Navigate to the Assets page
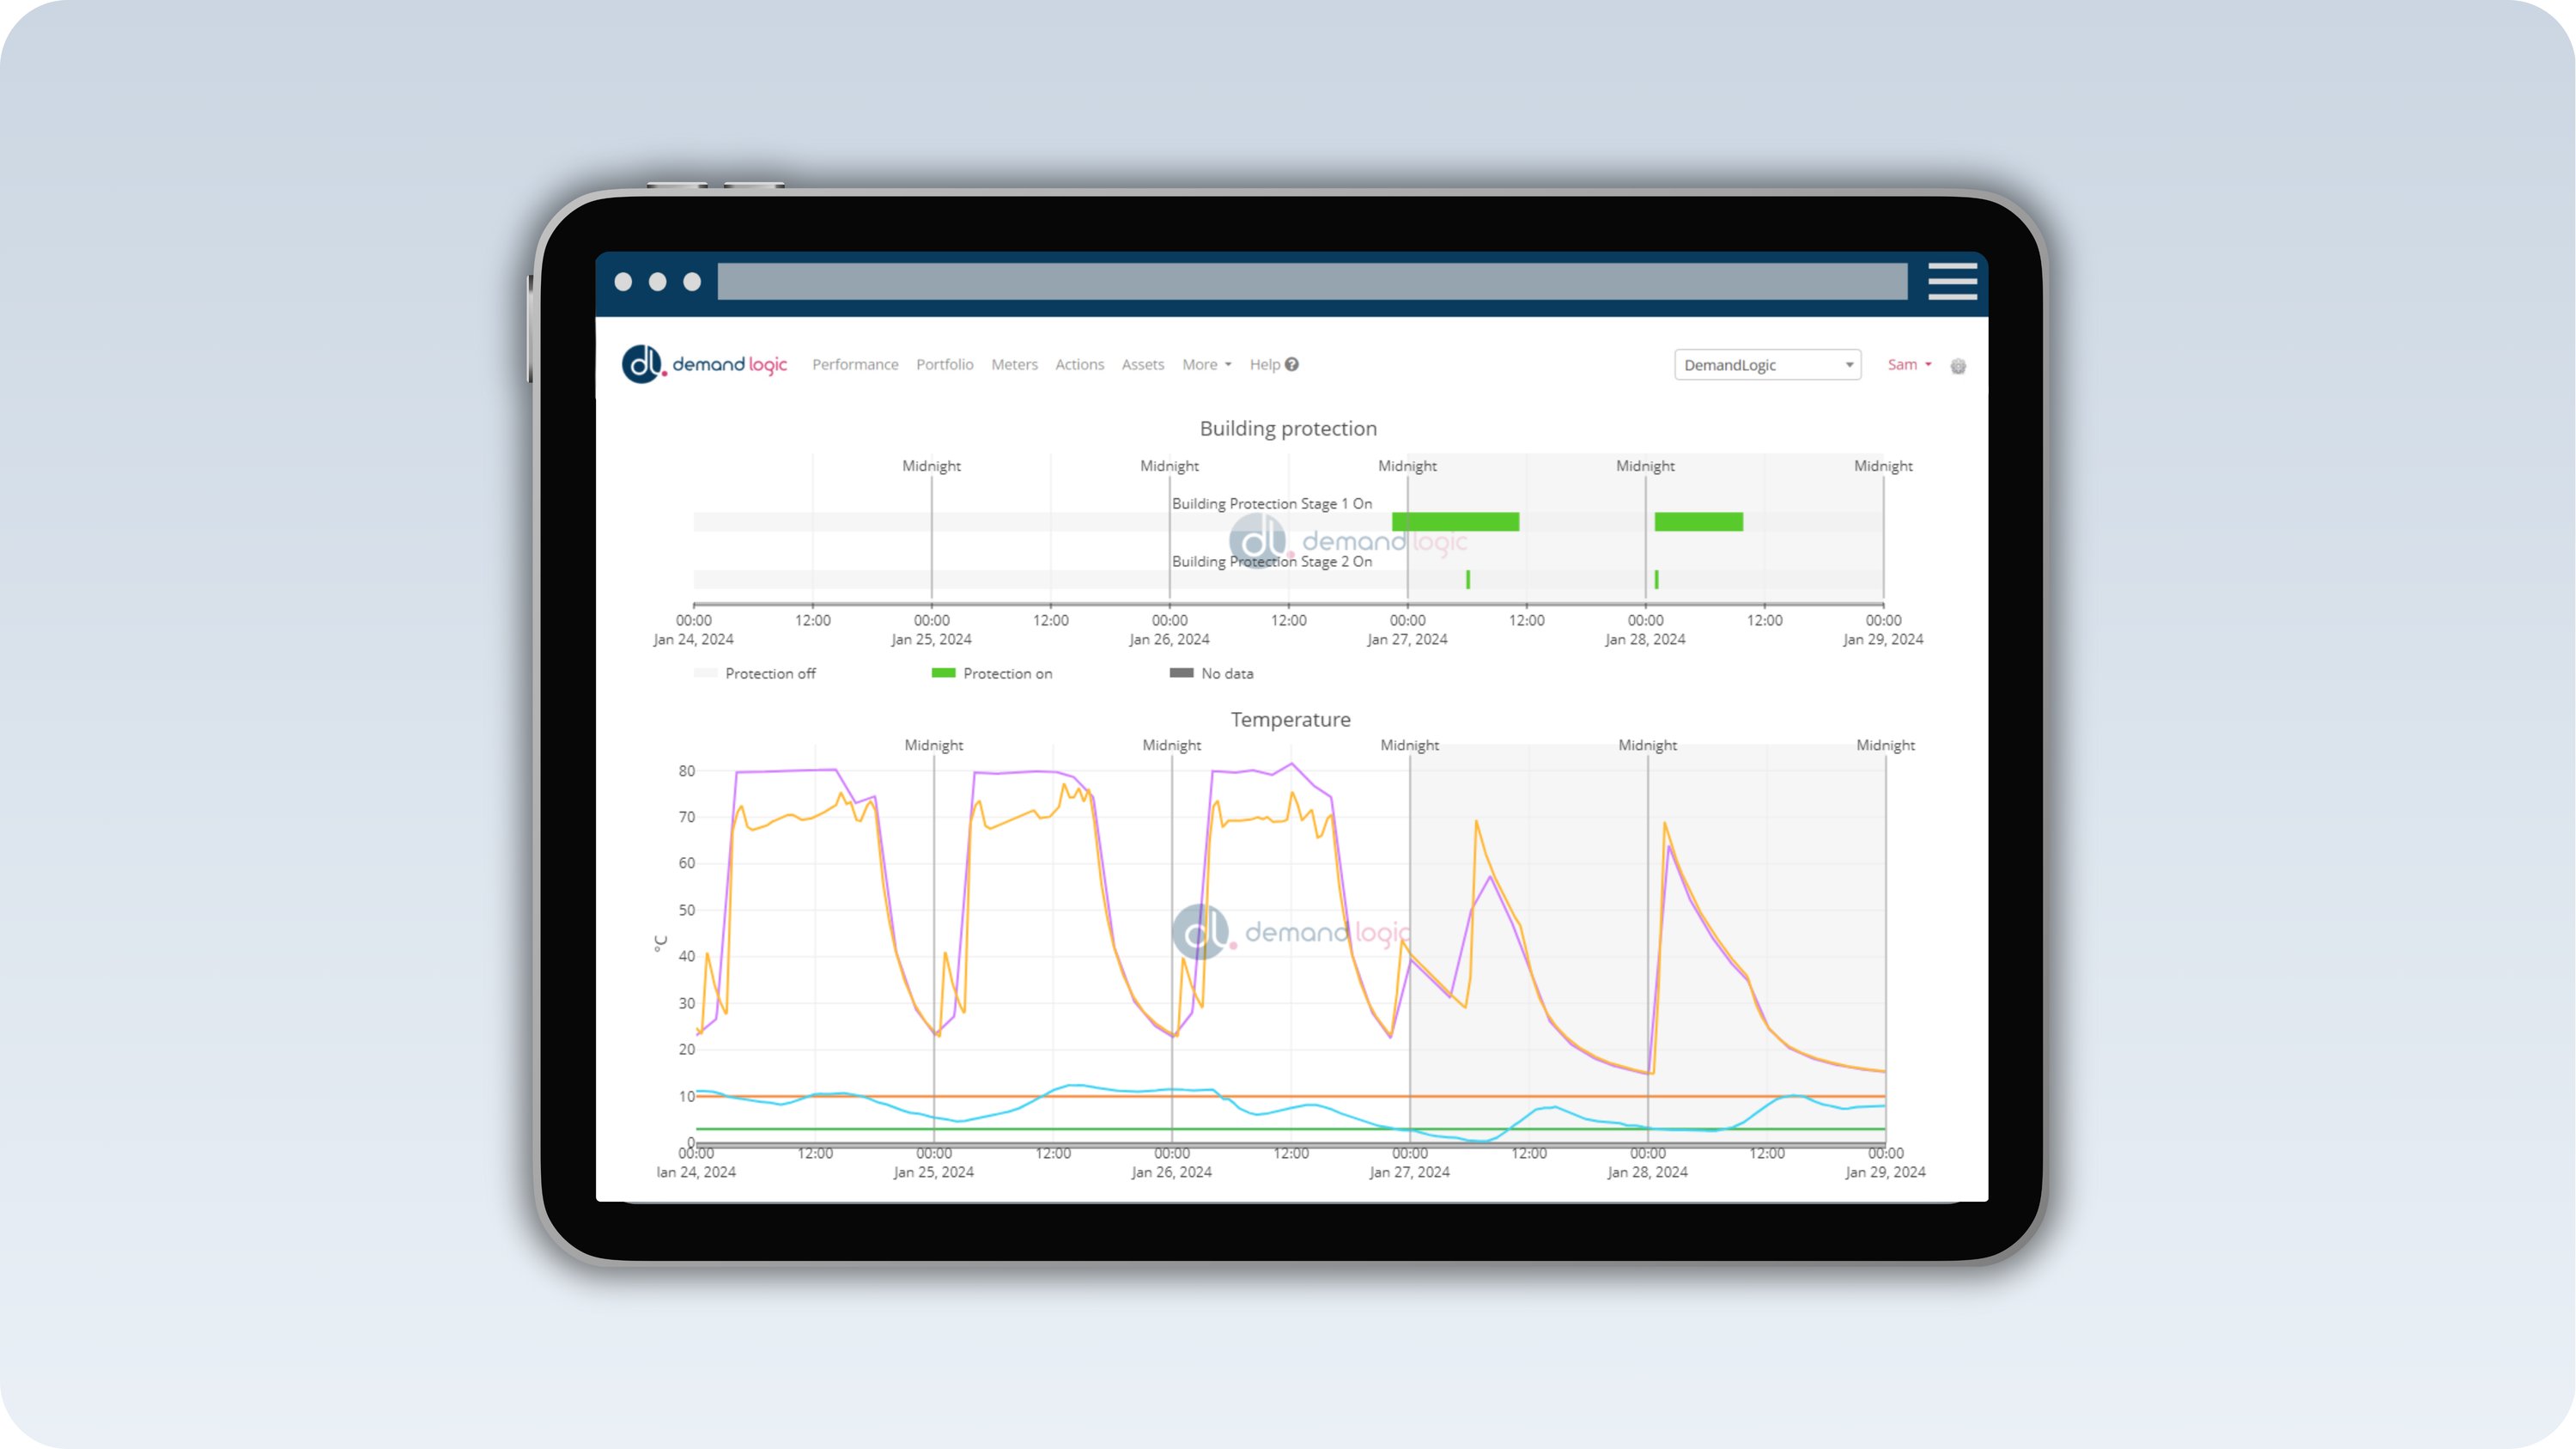Viewport: 2576px width, 1449px height. pos(1143,364)
